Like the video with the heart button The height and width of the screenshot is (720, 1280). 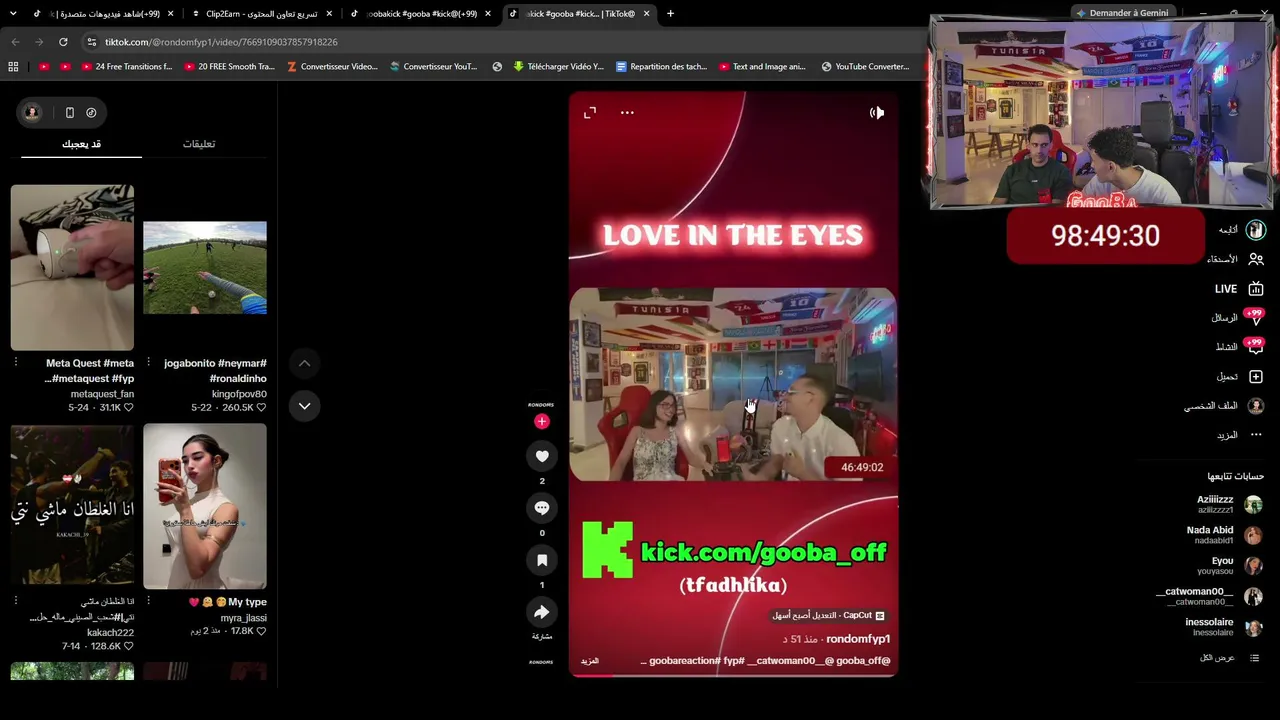[542, 456]
